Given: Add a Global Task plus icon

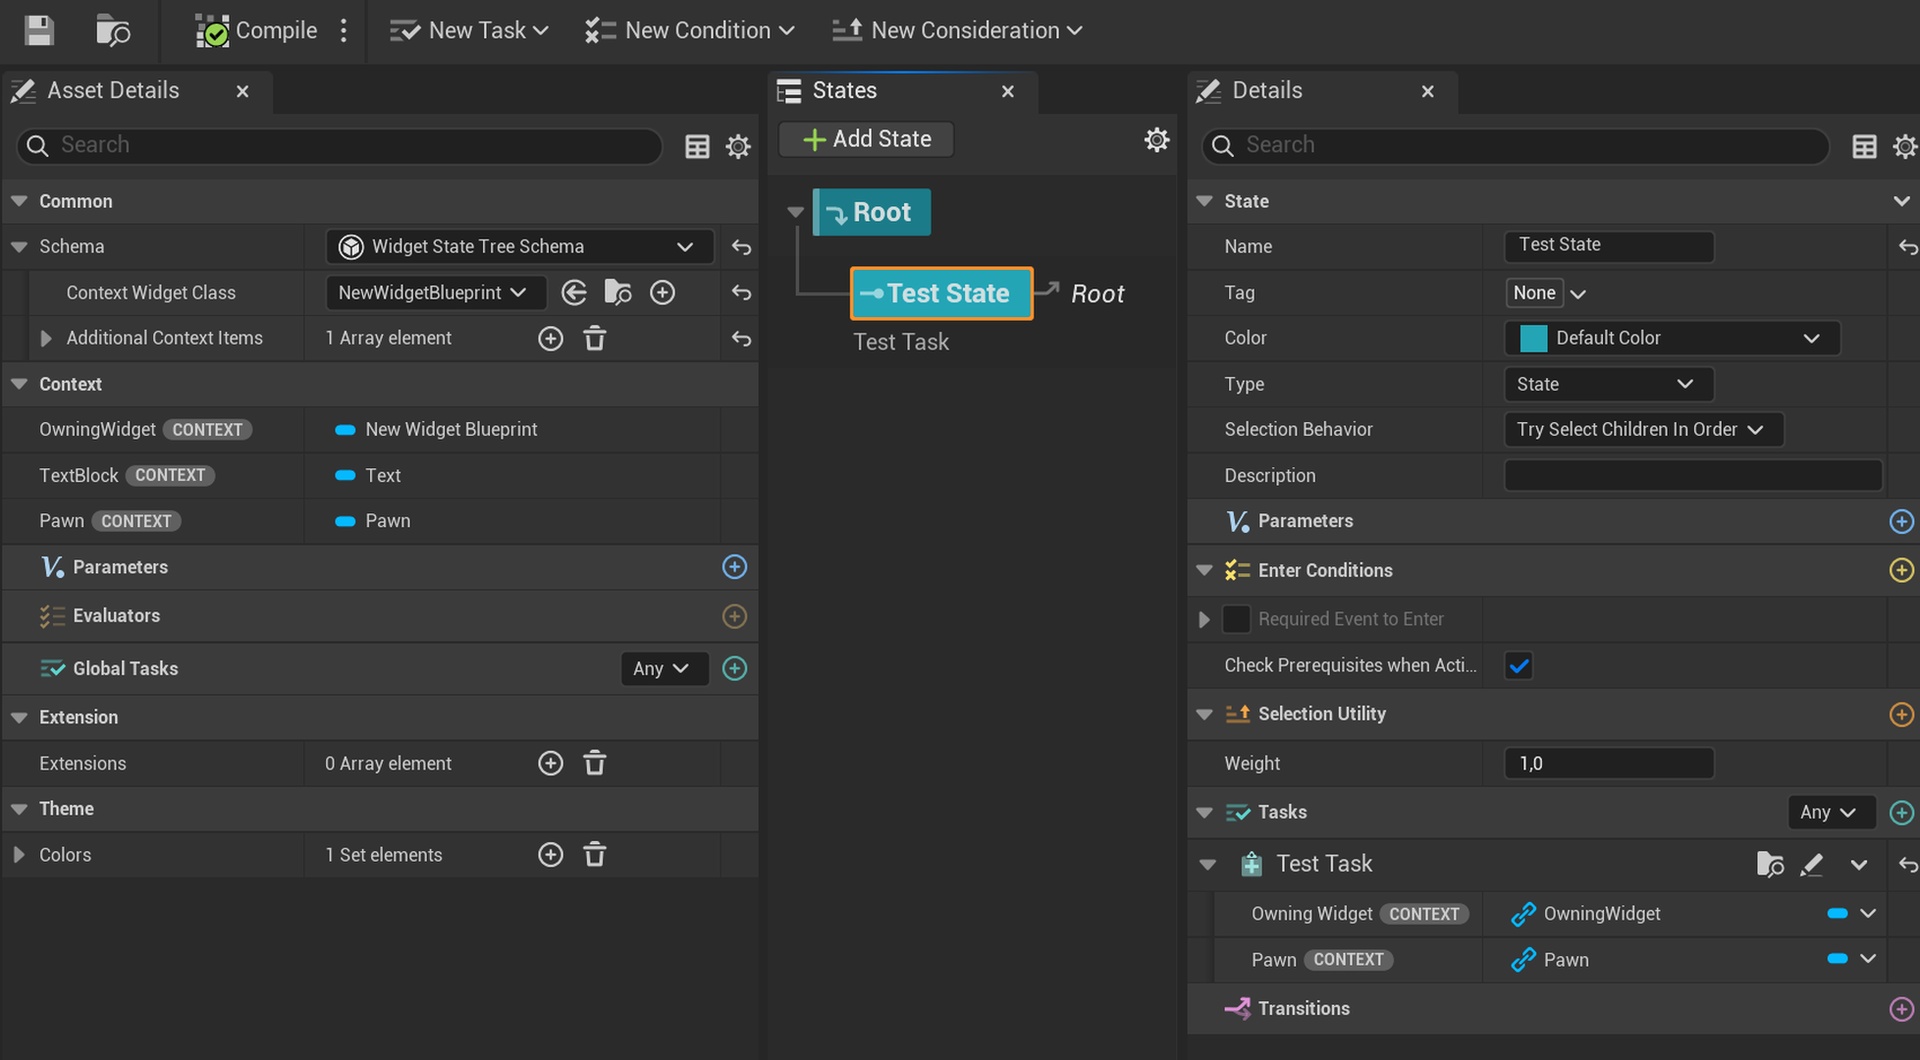Looking at the screenshot, I should point(734,669).
